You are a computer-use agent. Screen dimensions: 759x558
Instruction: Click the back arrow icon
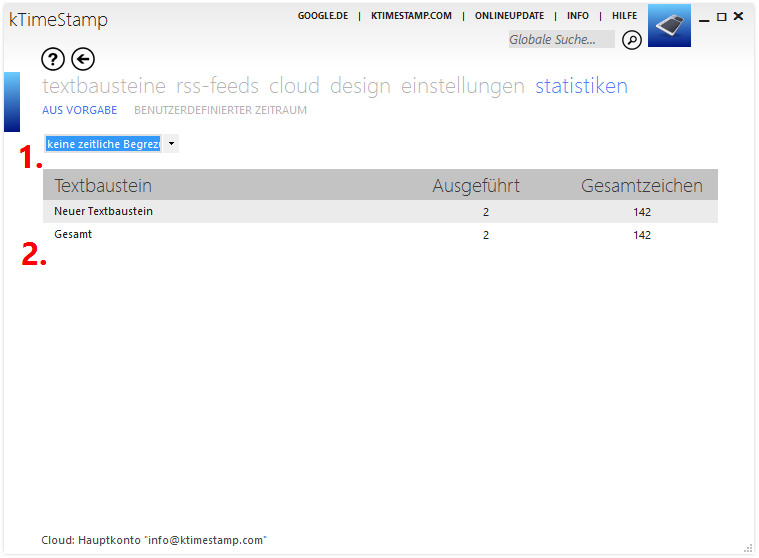[83, 60]
